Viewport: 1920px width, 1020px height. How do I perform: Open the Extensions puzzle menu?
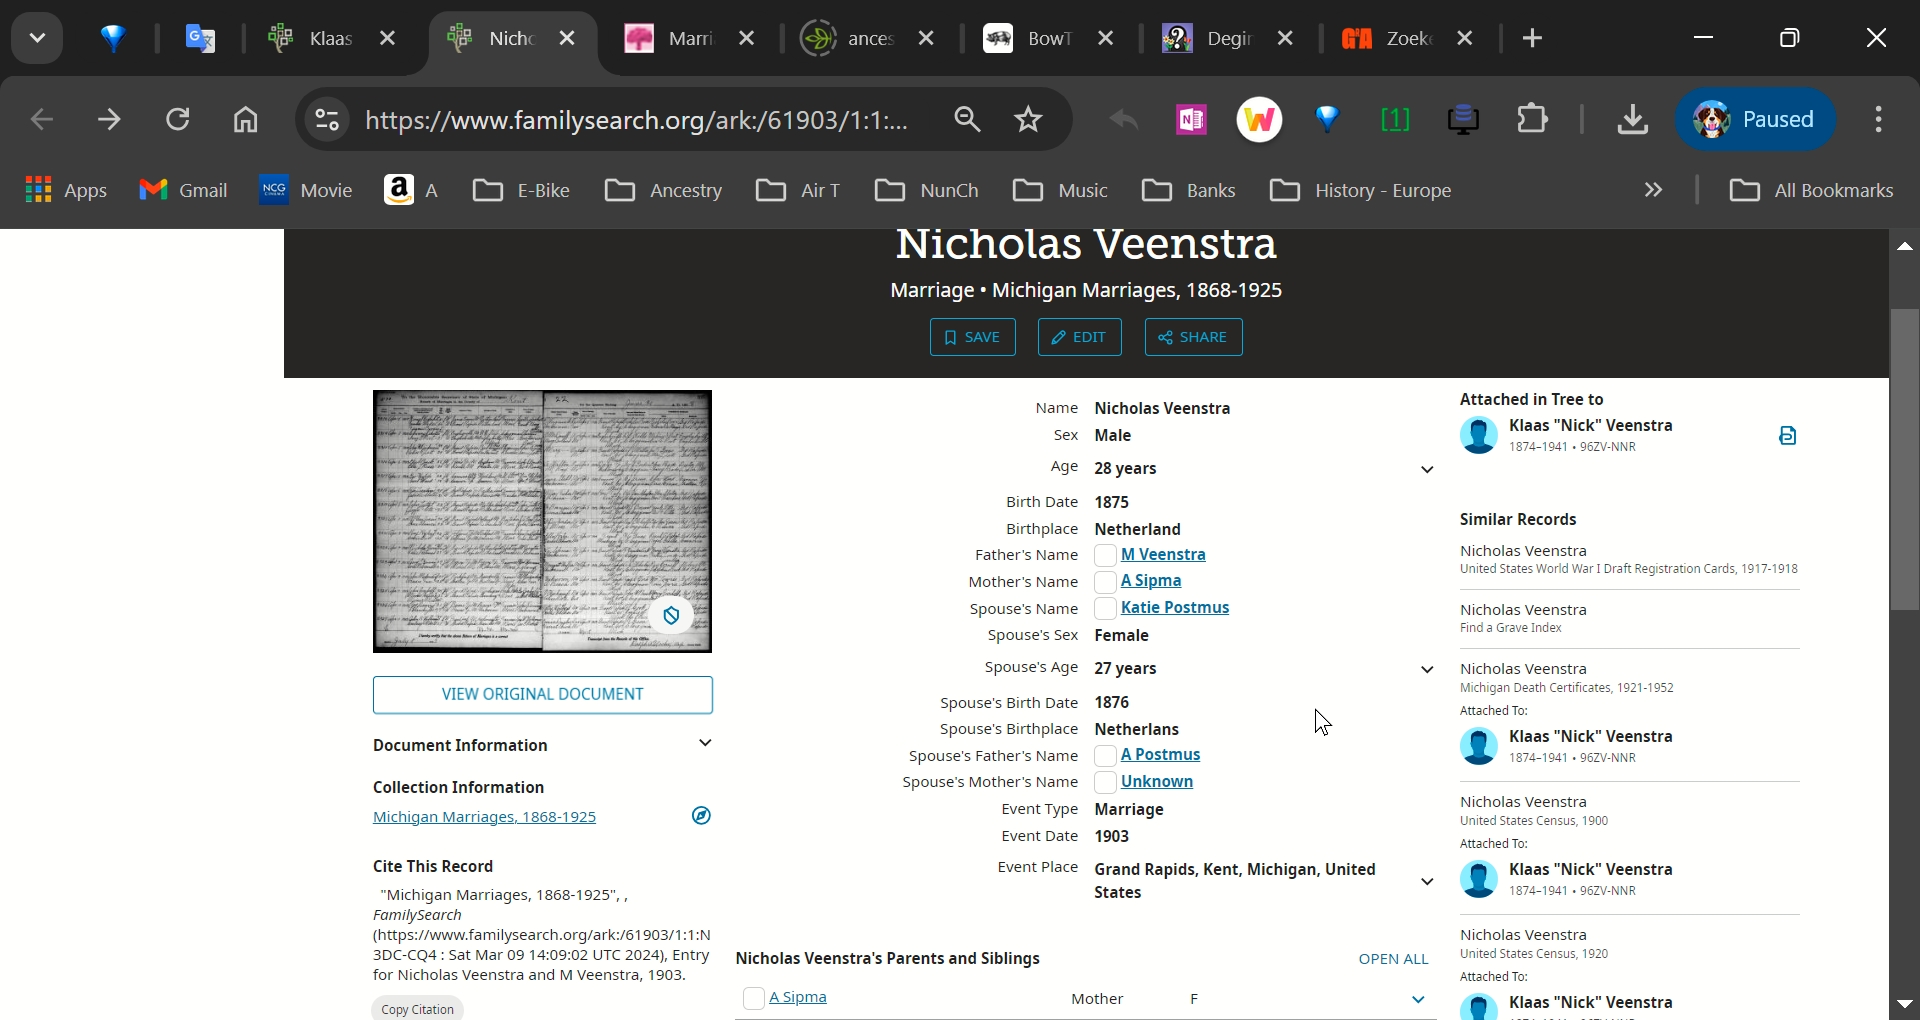point(1533,120)
